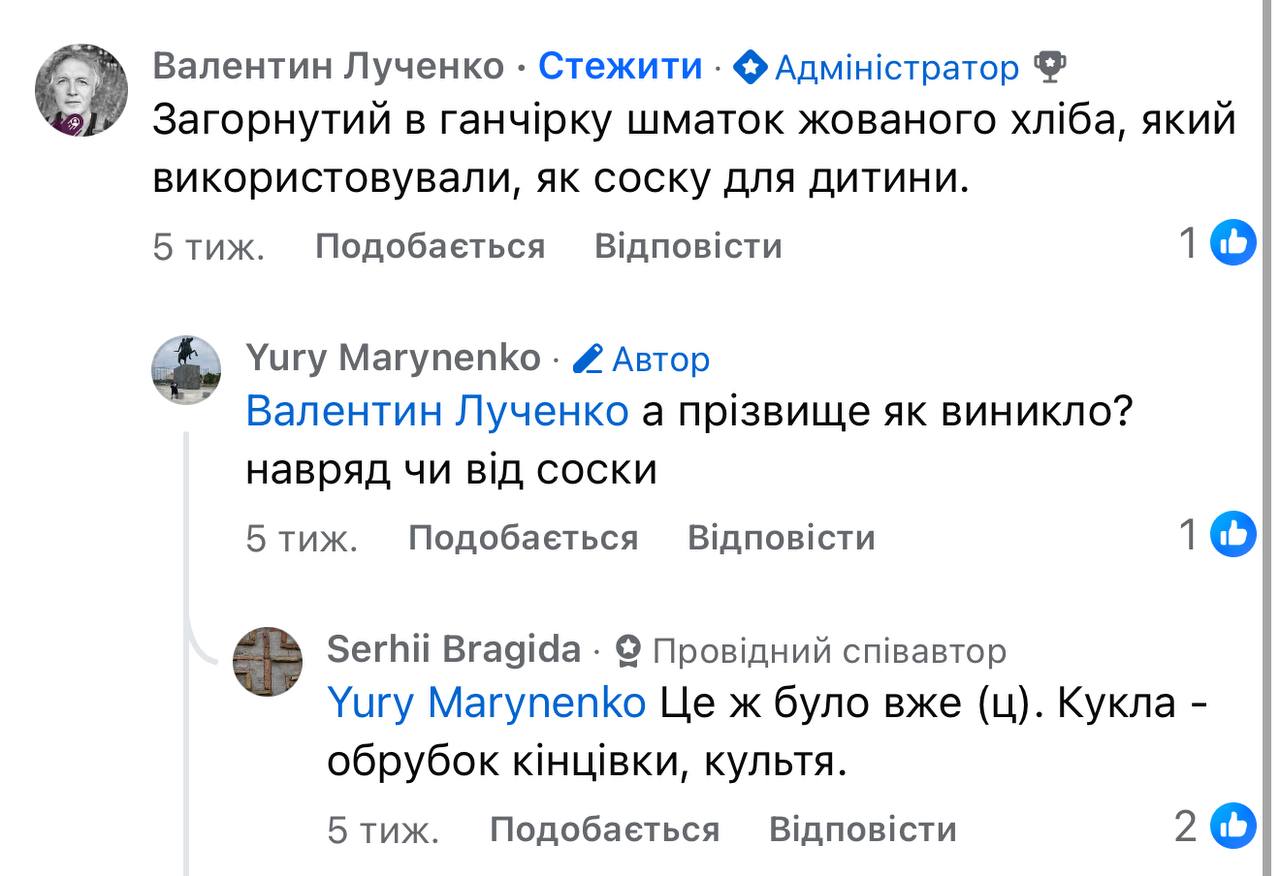Open Serhii Bragida's profile name link
The width and height of the screenshot is (1280, 876).
453,650
